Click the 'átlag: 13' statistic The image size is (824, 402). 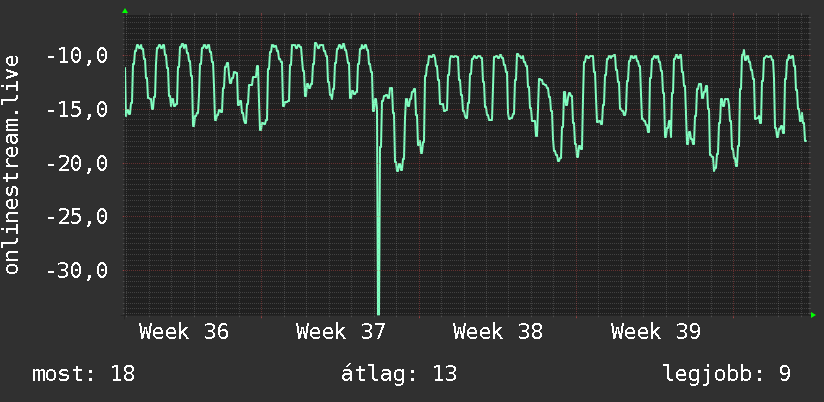pos(399,374)
